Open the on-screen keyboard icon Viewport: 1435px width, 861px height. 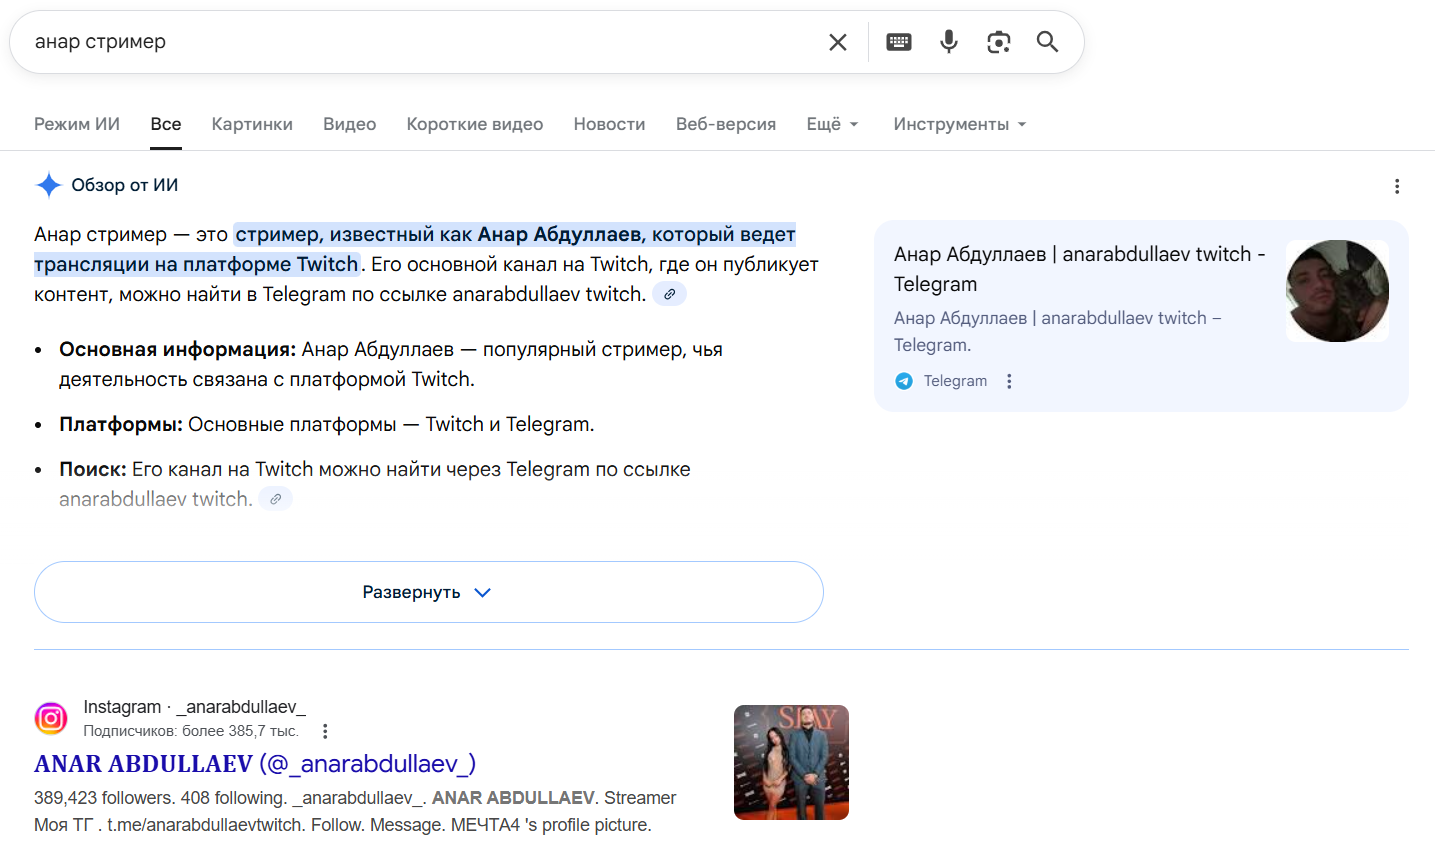pos(899,42)
